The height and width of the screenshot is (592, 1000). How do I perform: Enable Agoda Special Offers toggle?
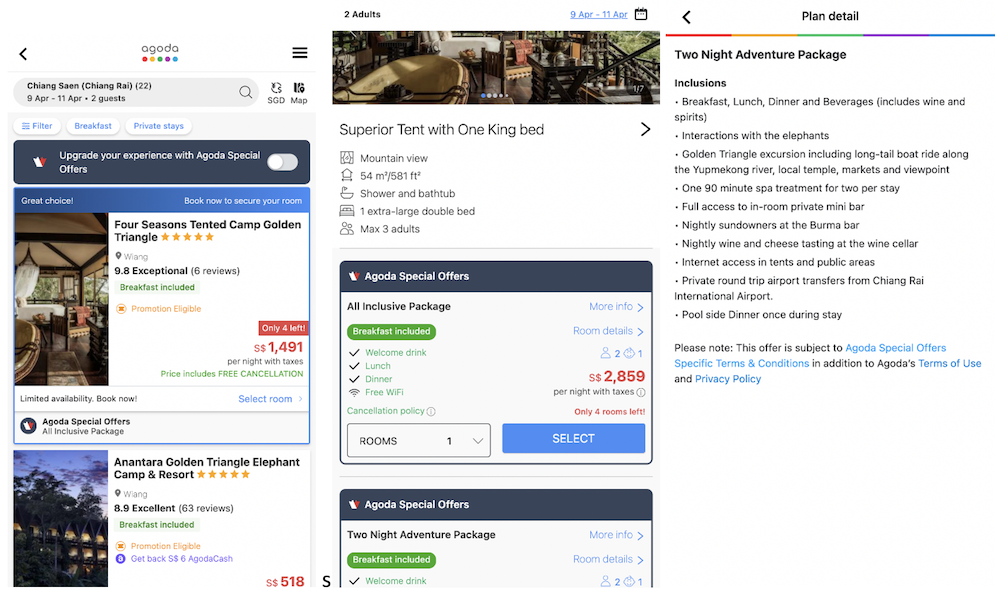coord(282,162)
